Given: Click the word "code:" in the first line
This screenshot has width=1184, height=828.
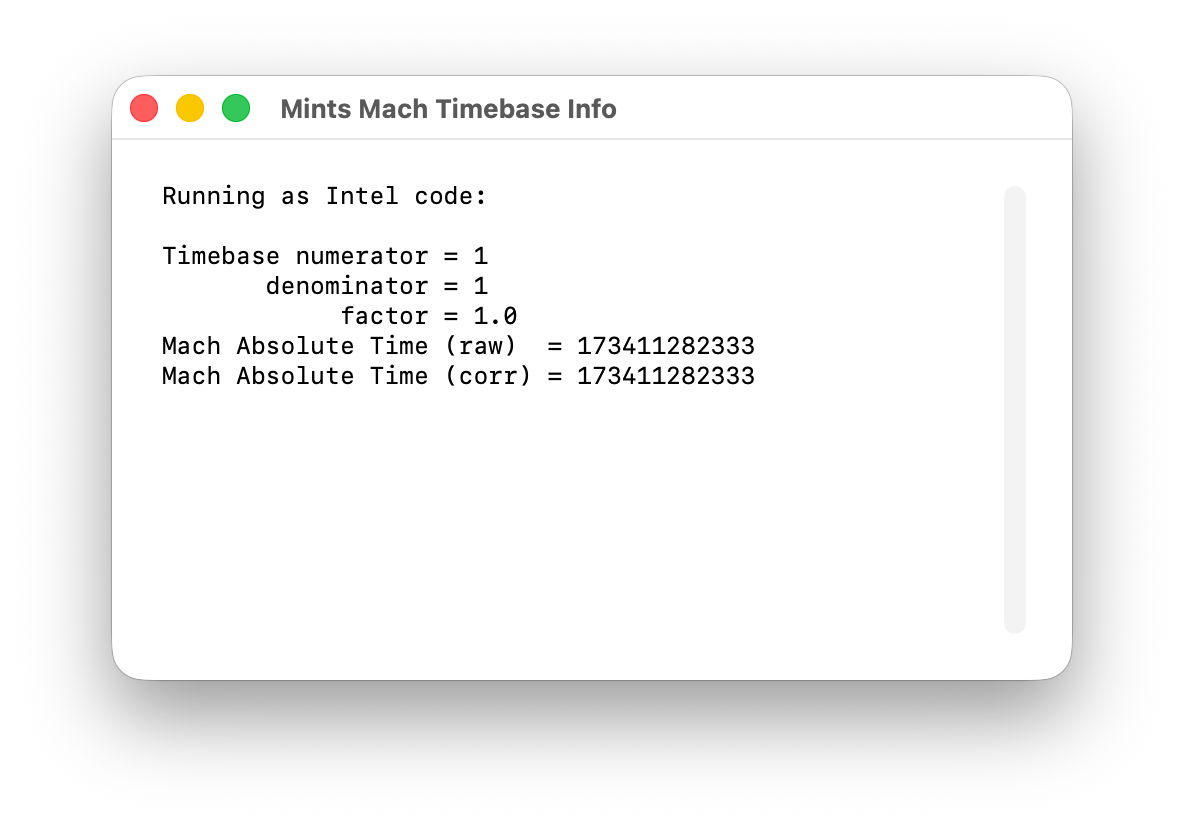Looking at the screenshot, I should (451, 196).
